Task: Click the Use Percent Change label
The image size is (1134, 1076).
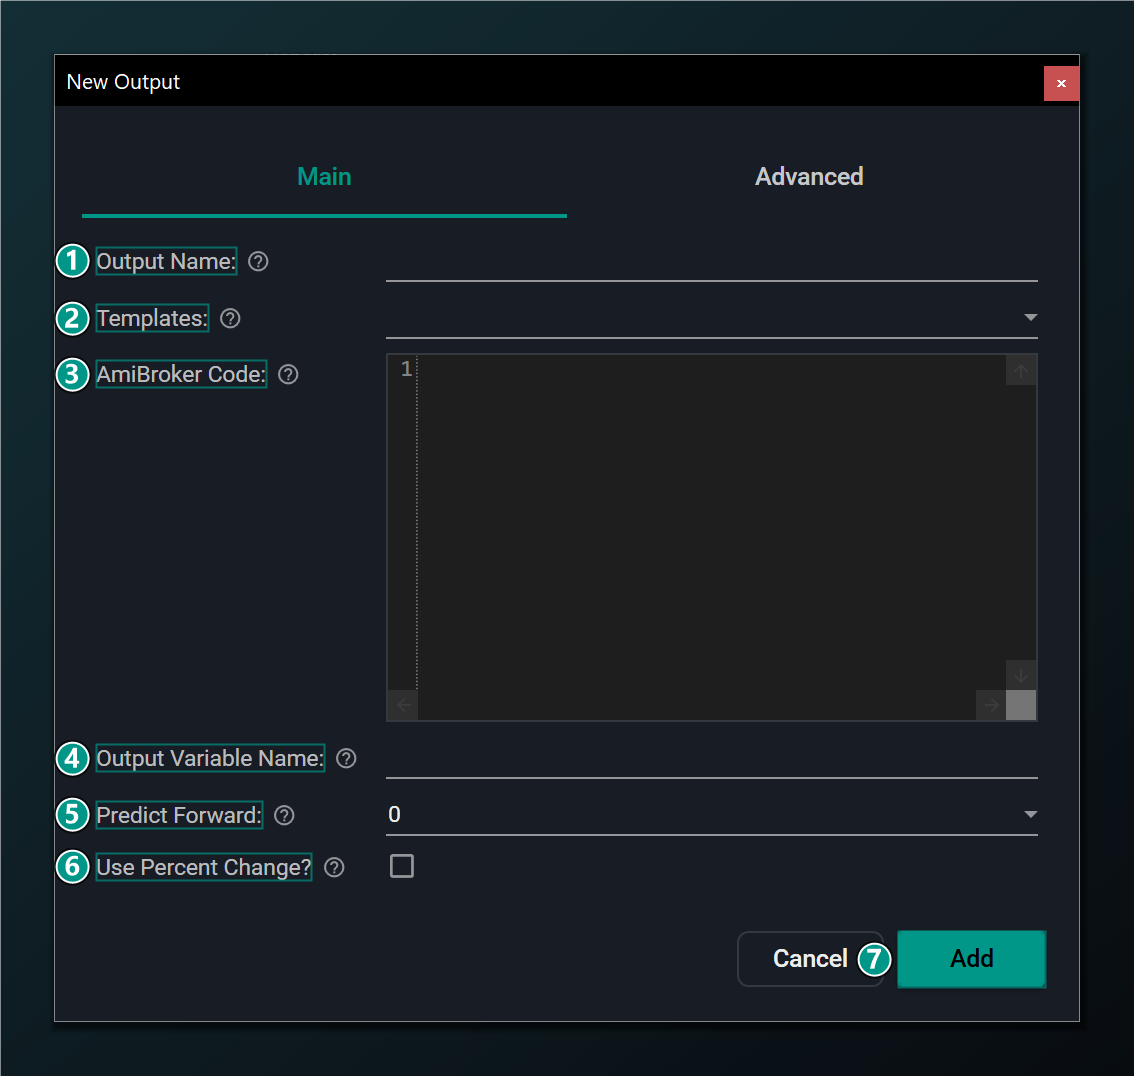Action: [x=204, y=868]
